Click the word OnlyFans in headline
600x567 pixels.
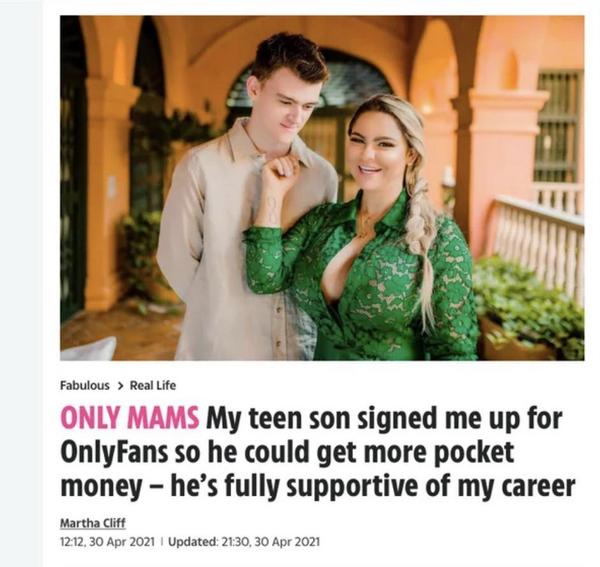pos(114,453)
